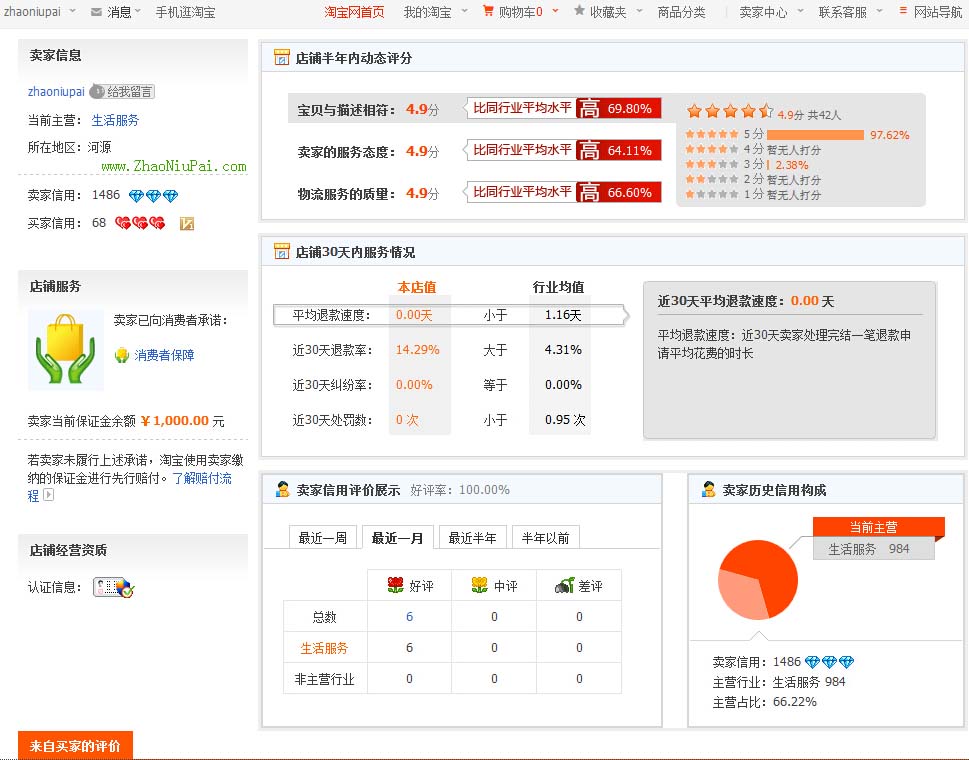This screenshot has height=760, width=969.
Task: Click the 卖家信用评价展示 person icon
Action: (x=282, y=489)
